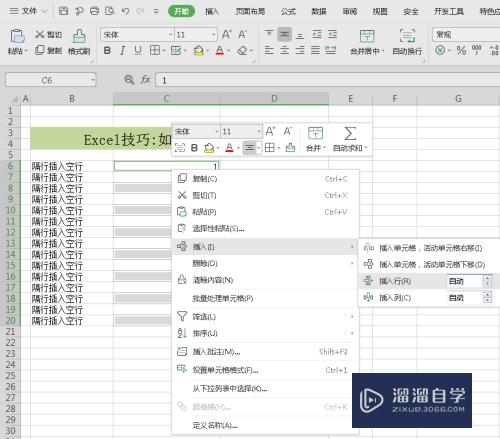The image size is (500, 439).
Task: Click the mini toolbar fill color bucket
Action: 209,148
